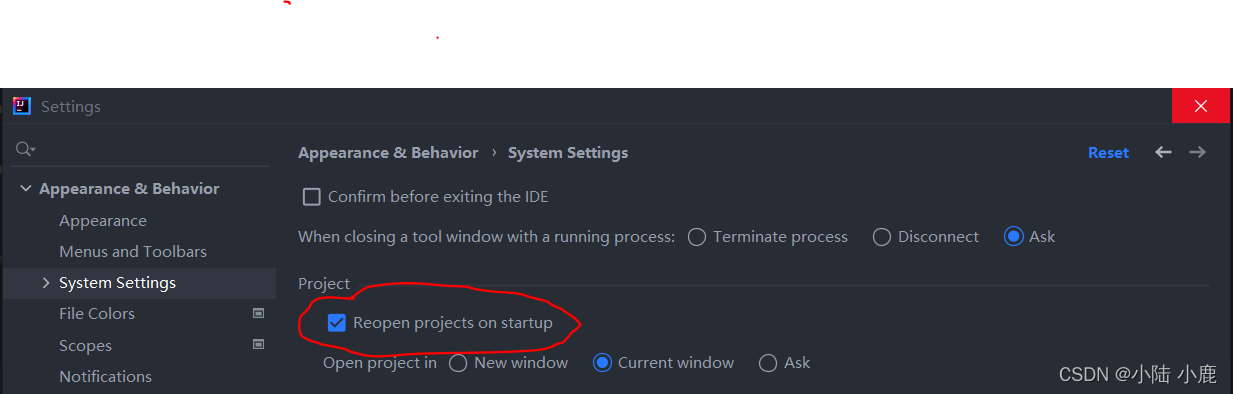Click the project-level icon beside File Colors
The width and height of the screenshot is (1233, 394).
click(x=259, y=313)
